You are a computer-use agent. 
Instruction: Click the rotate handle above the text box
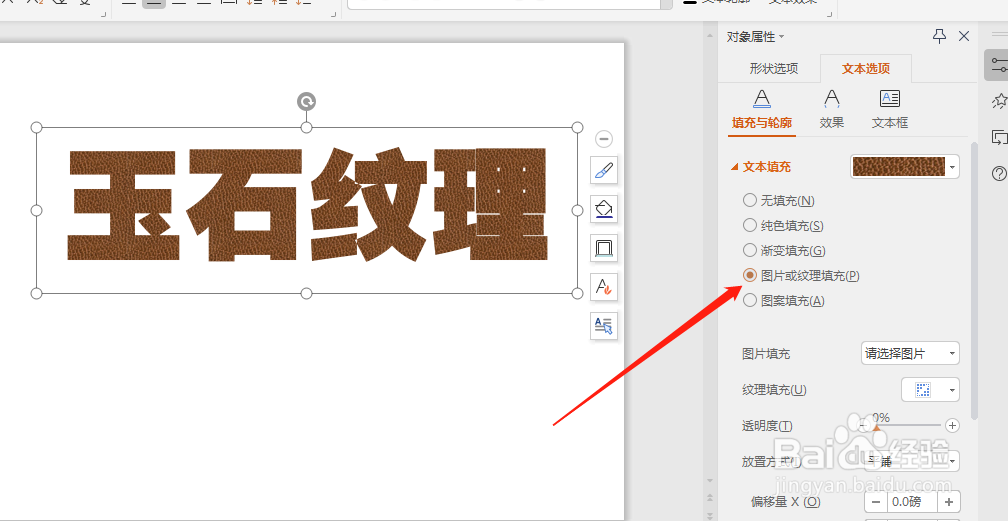(307, 102)
